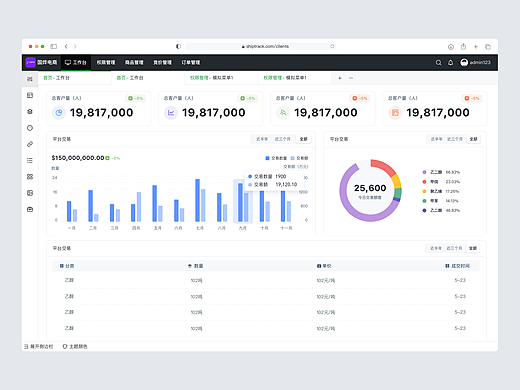Reload page via address bar refresh icon
The height and width of the screenshot is (390, 520).
pos(332,46)
